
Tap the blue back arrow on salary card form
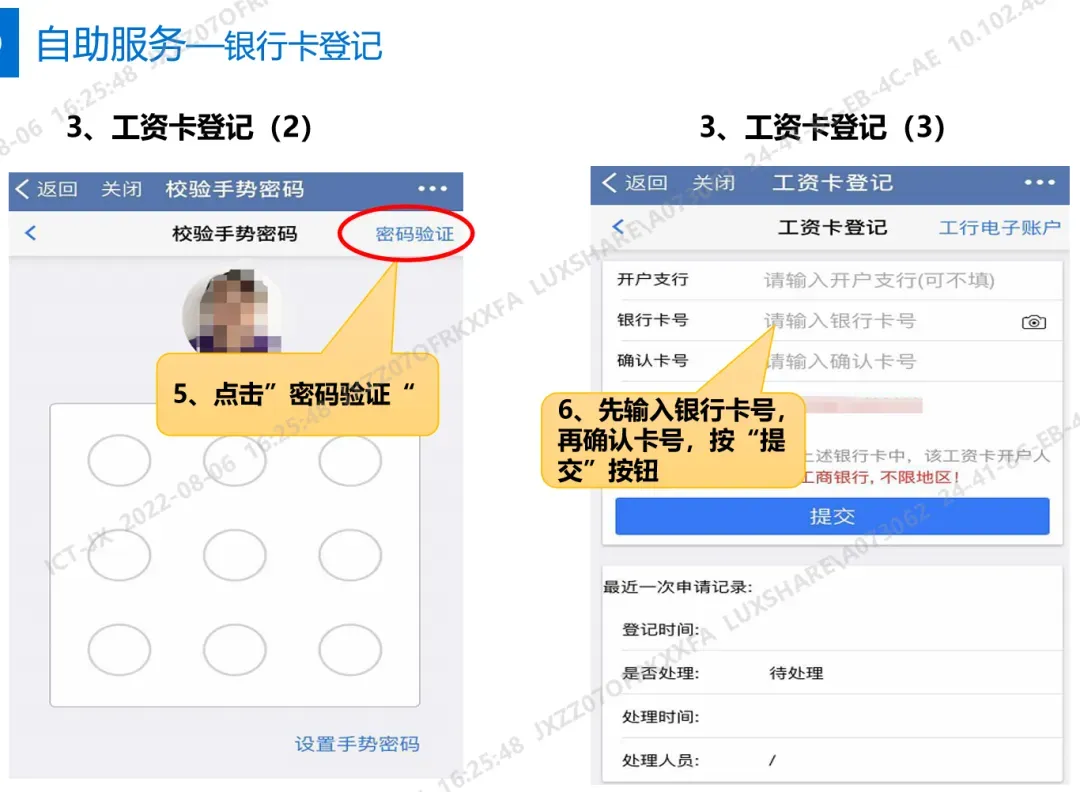(x=618, y=226)
